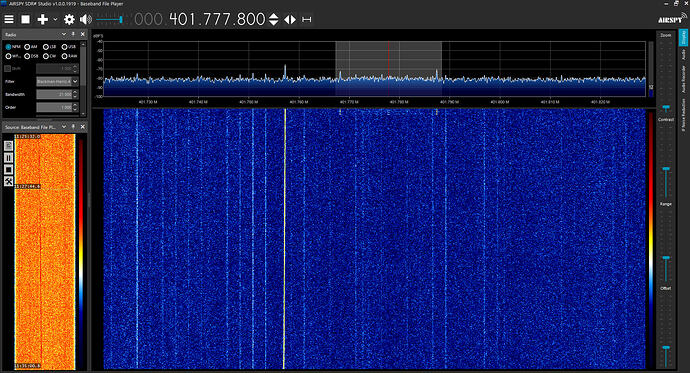The height and width of the screenshot is (373, 690).
Task: Select RAW demodulation mode
Action: point(69,56)
